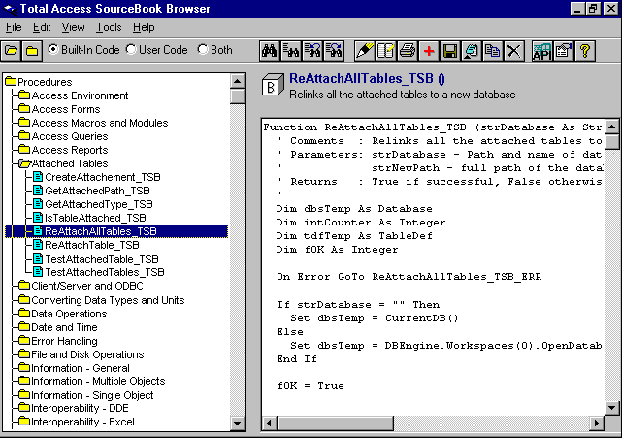Screen dimensions: 622x438
Task: Click the properties options toolbar icon
Action: [x=563, y=51]
